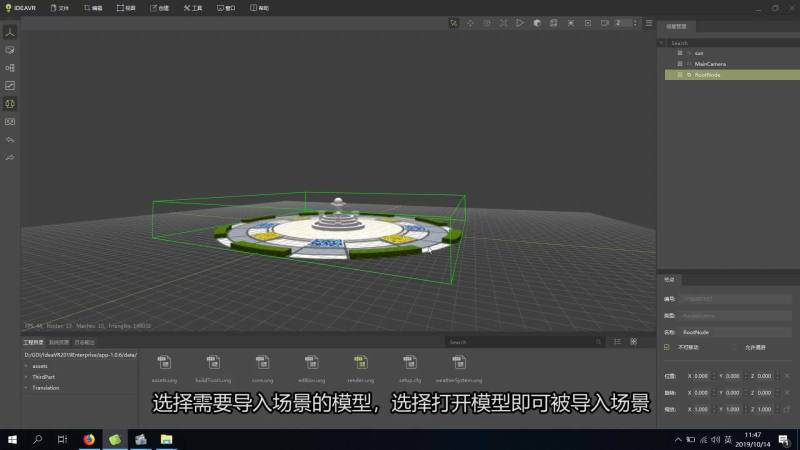Click the position Y stepper arrows
The width and height of the screenshot is (800, 450).
(x=746, y=376)
